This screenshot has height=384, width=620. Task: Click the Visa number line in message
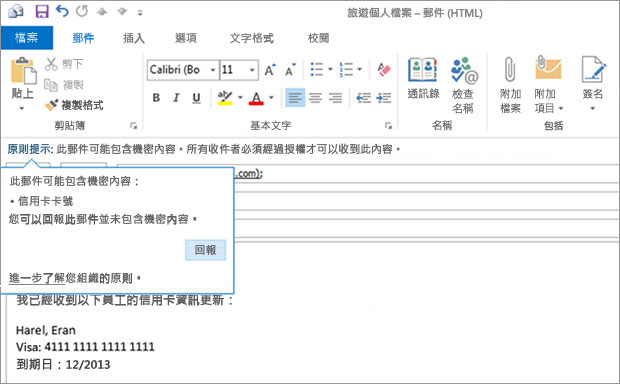click(85, 347)
